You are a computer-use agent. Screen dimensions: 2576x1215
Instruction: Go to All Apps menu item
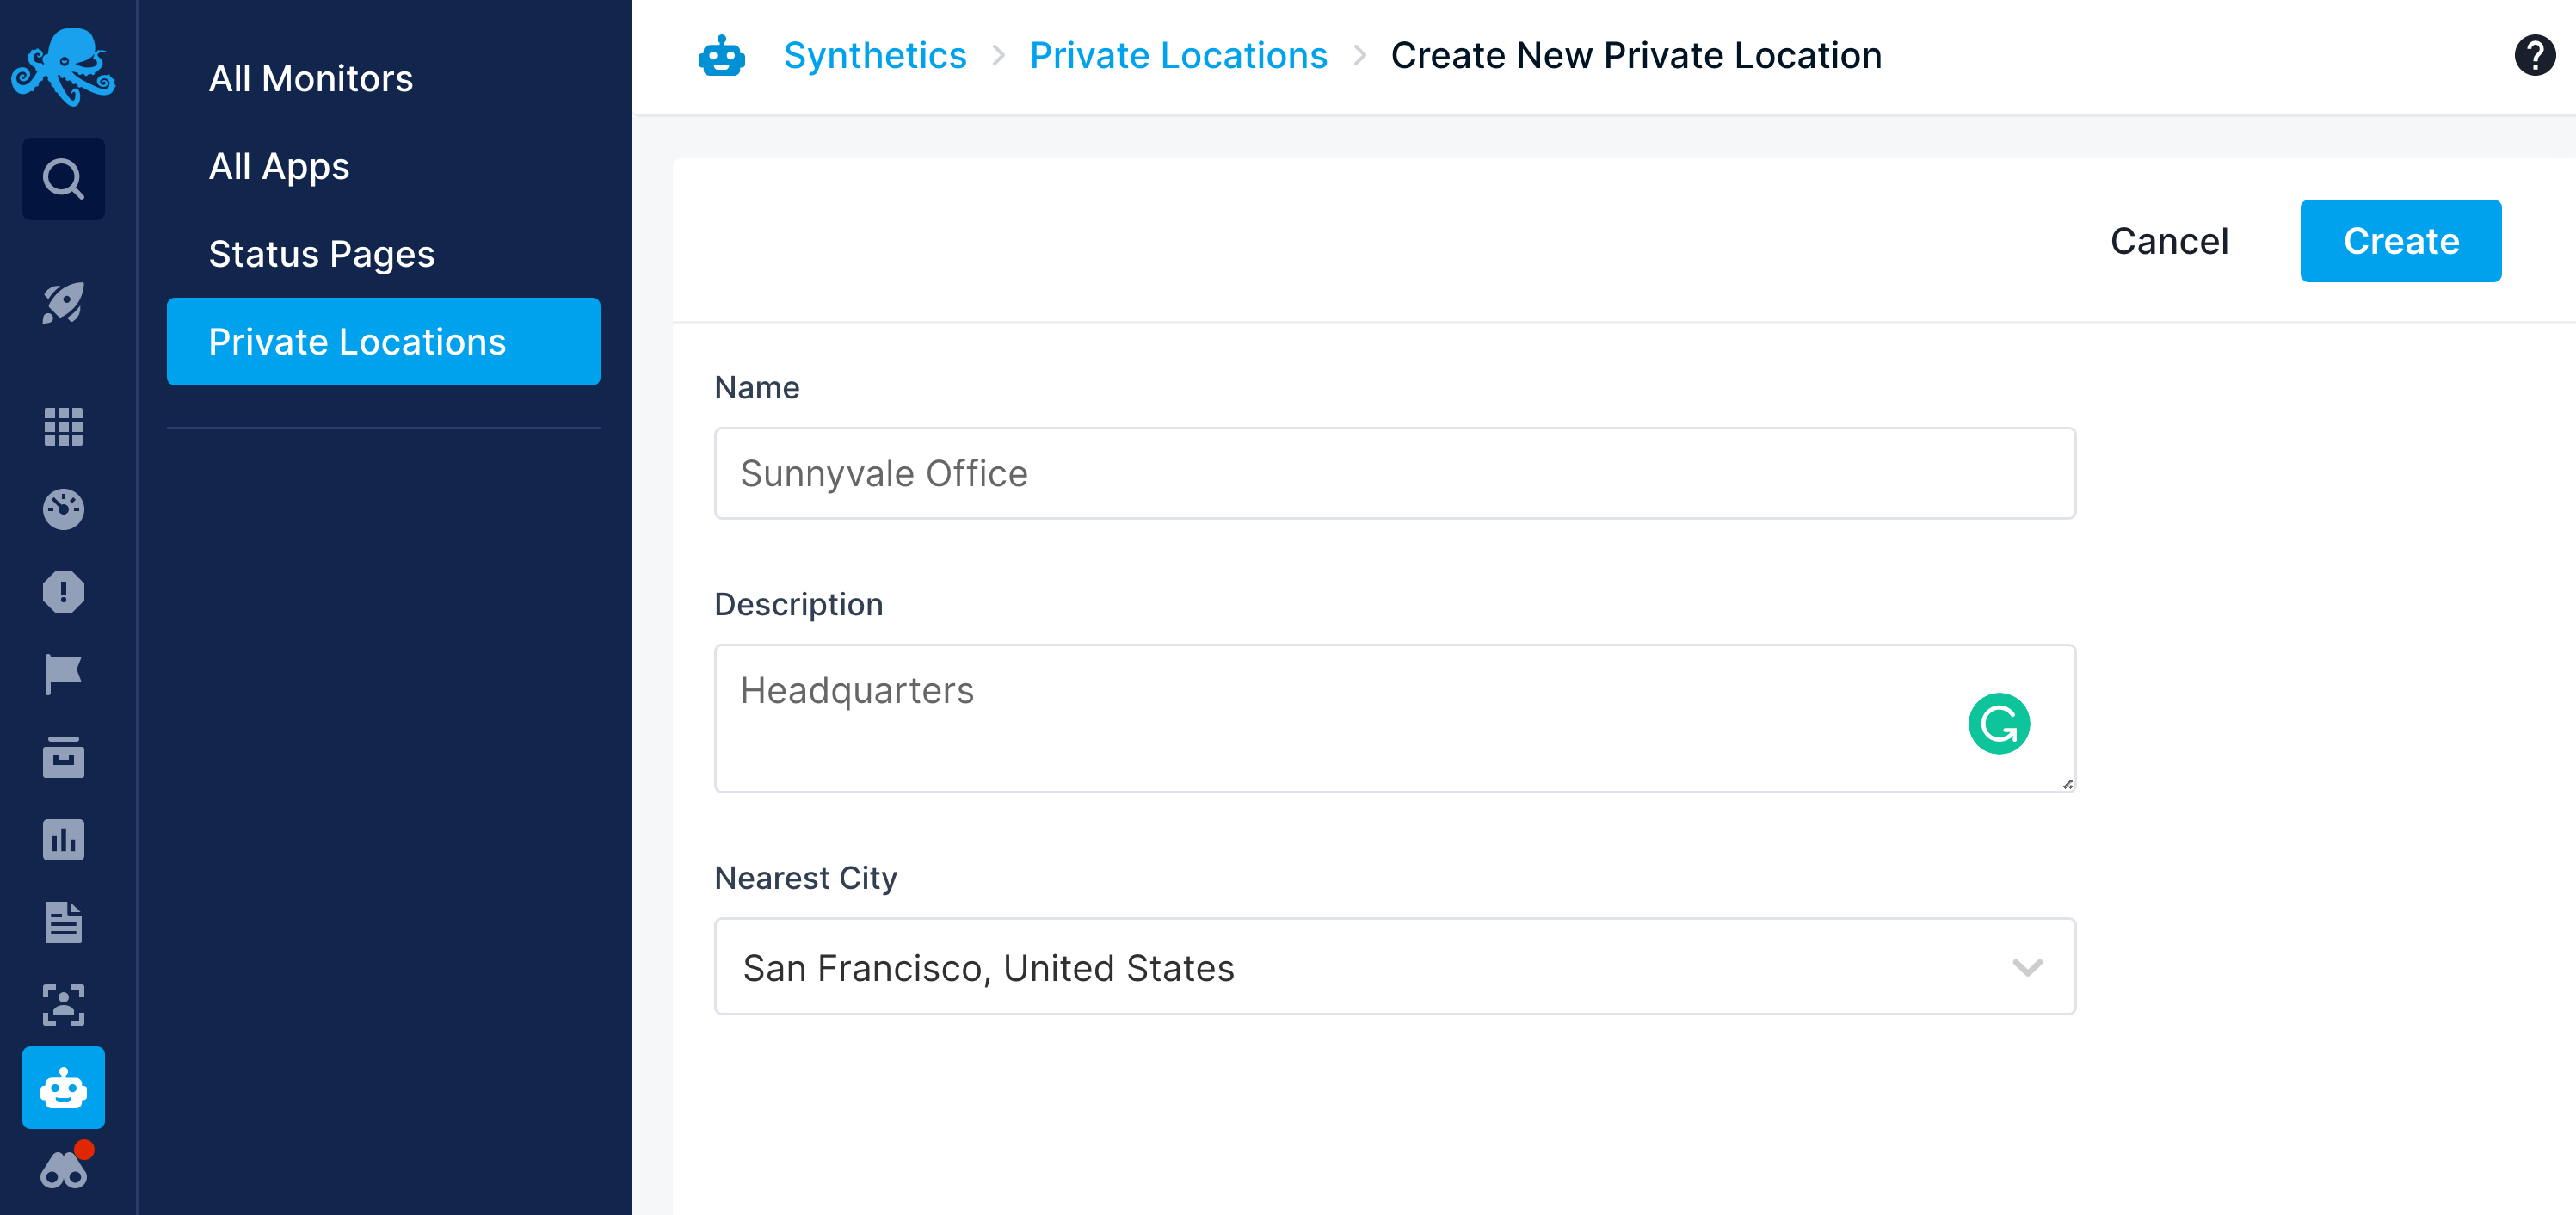pyautogui.click(x=279, y=166)
